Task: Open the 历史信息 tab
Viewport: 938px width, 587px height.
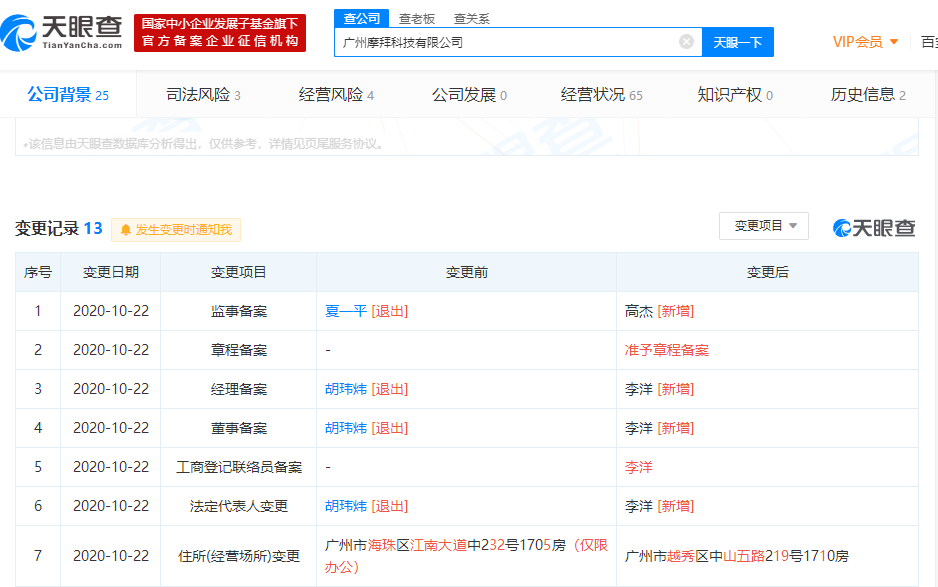Action: coord(868,95)
